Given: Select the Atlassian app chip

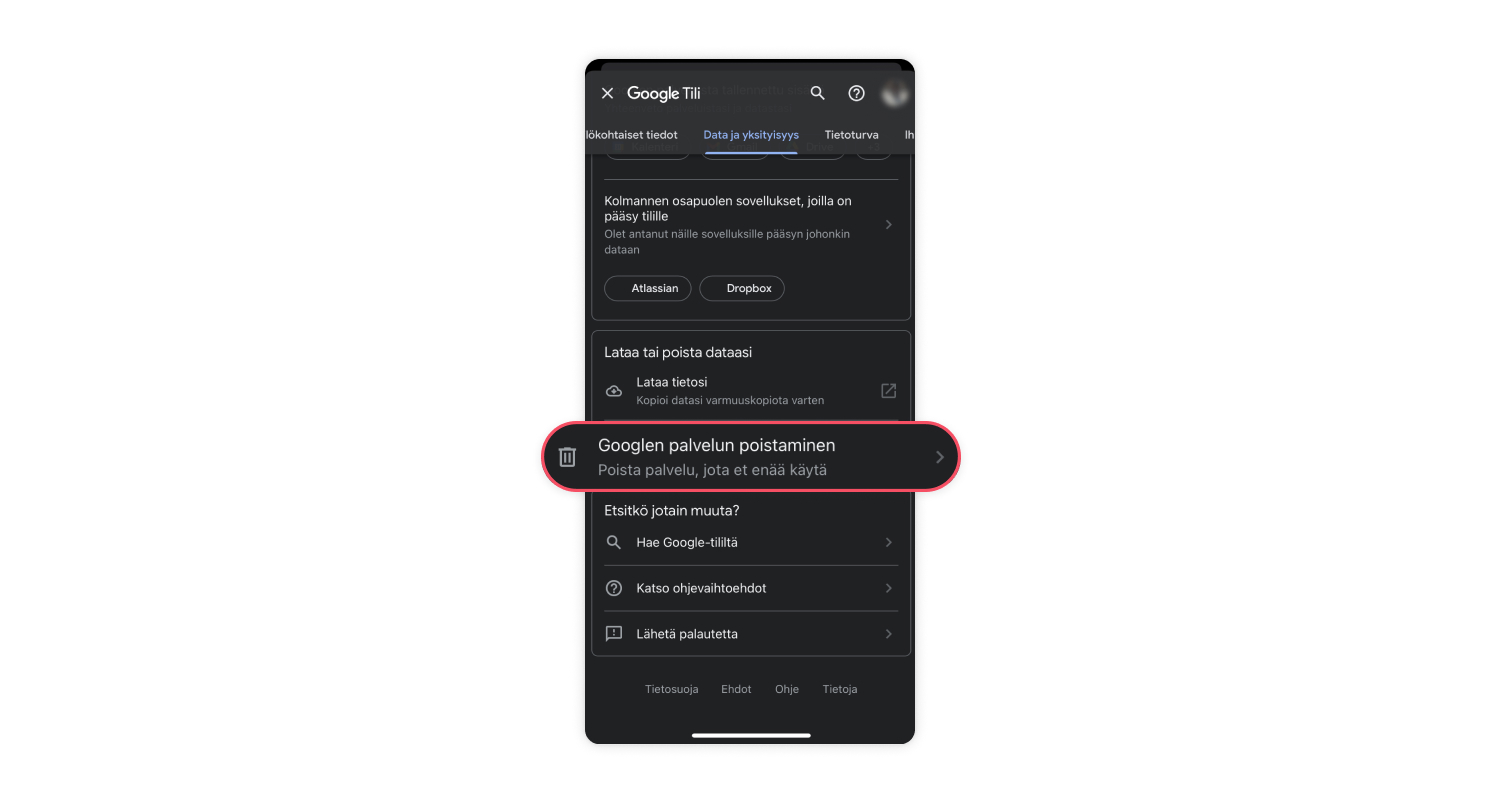Looking at the screenshot, I should [x=648, y=288].
